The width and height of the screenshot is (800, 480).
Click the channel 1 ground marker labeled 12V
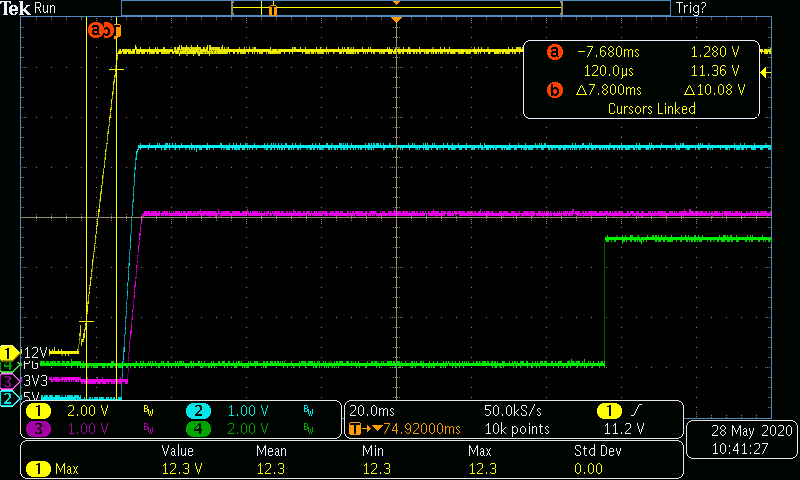click(x=10, y=352)
